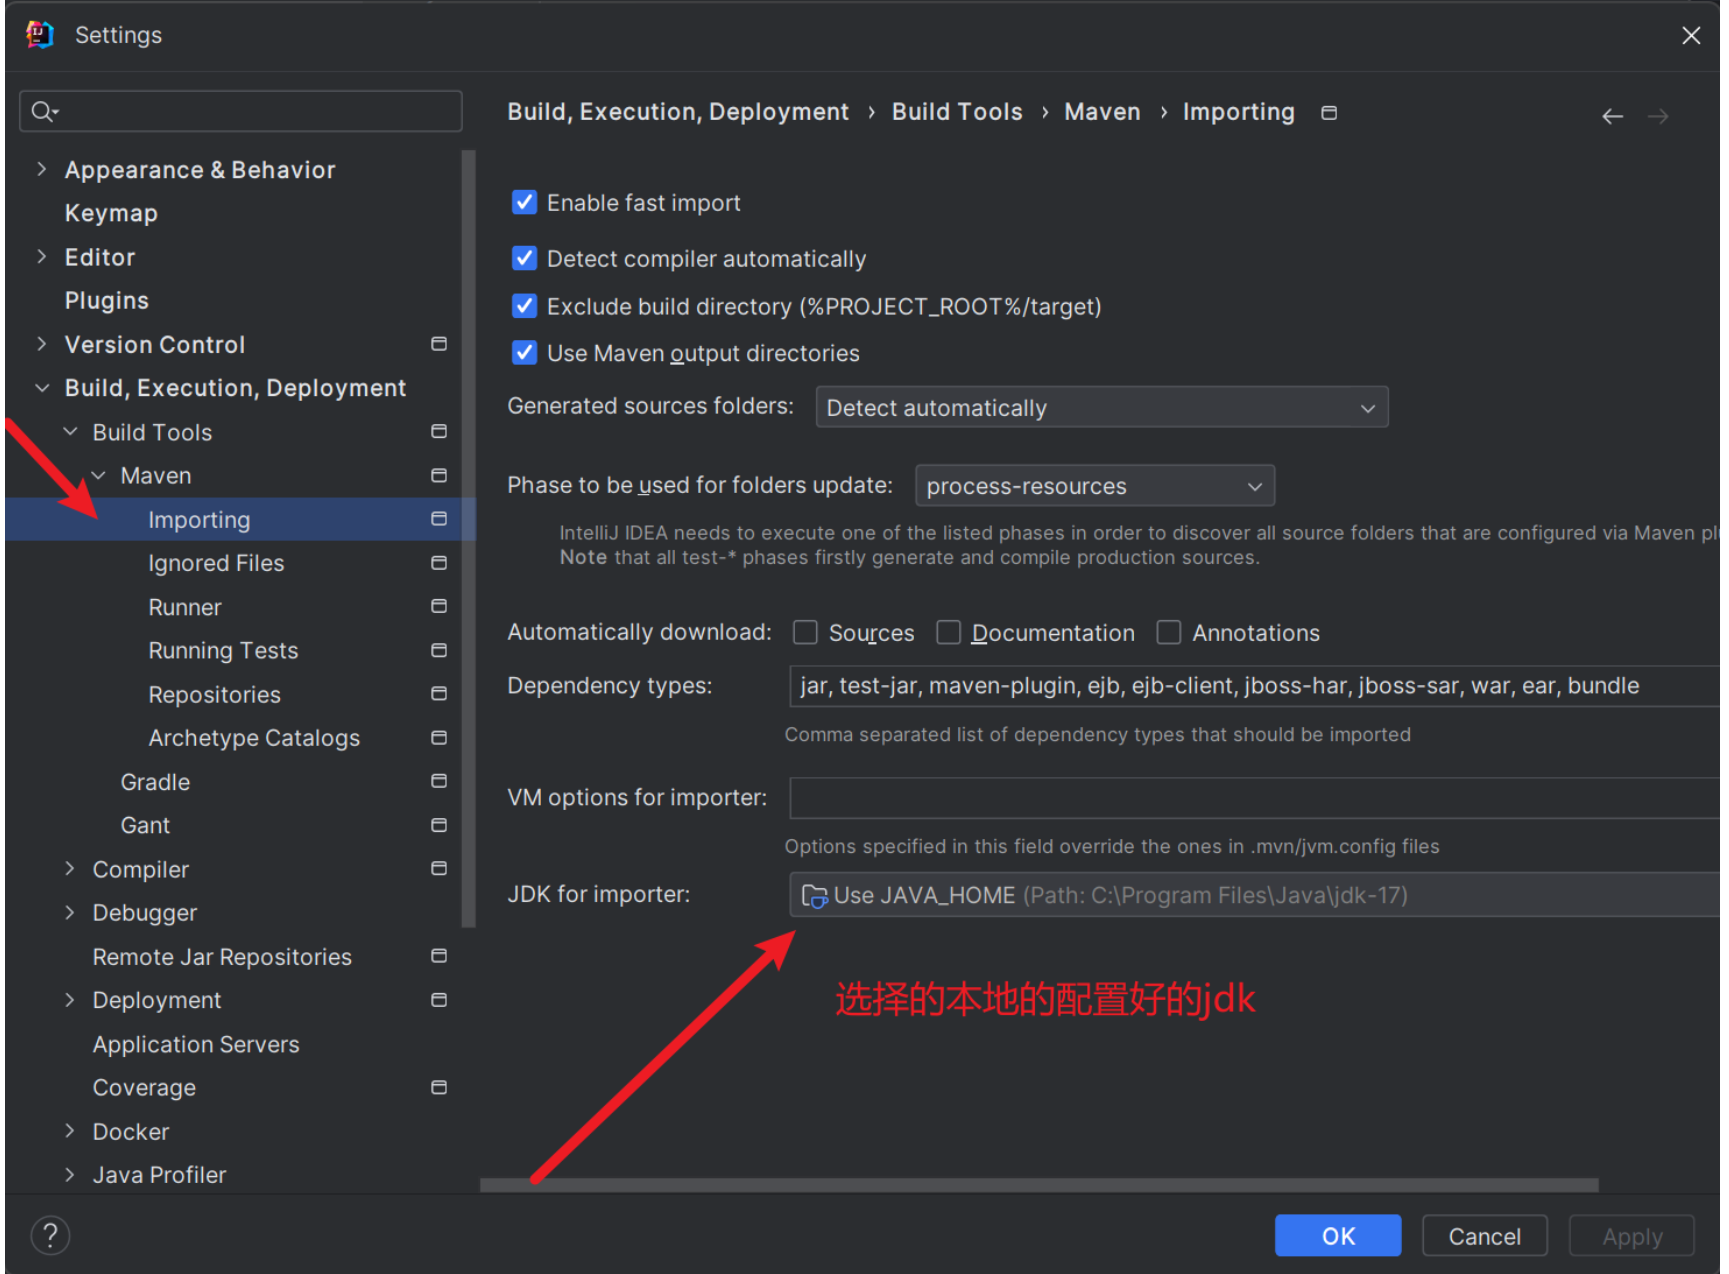Expand the Editor settings node
This screenshot has height=1274, width=1729.
(41, 256)
